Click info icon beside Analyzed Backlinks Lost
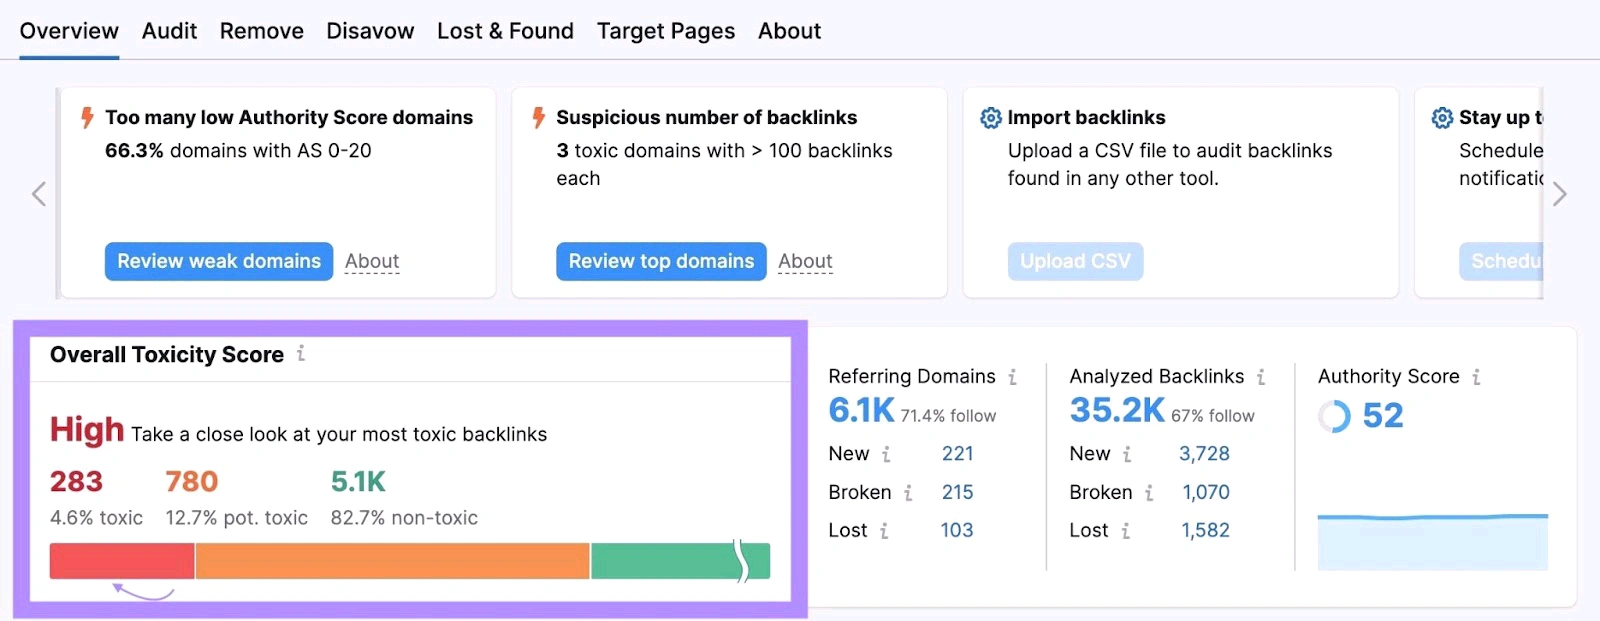The width and height of the screenshot is (1600, 621). coord(1125,531)
